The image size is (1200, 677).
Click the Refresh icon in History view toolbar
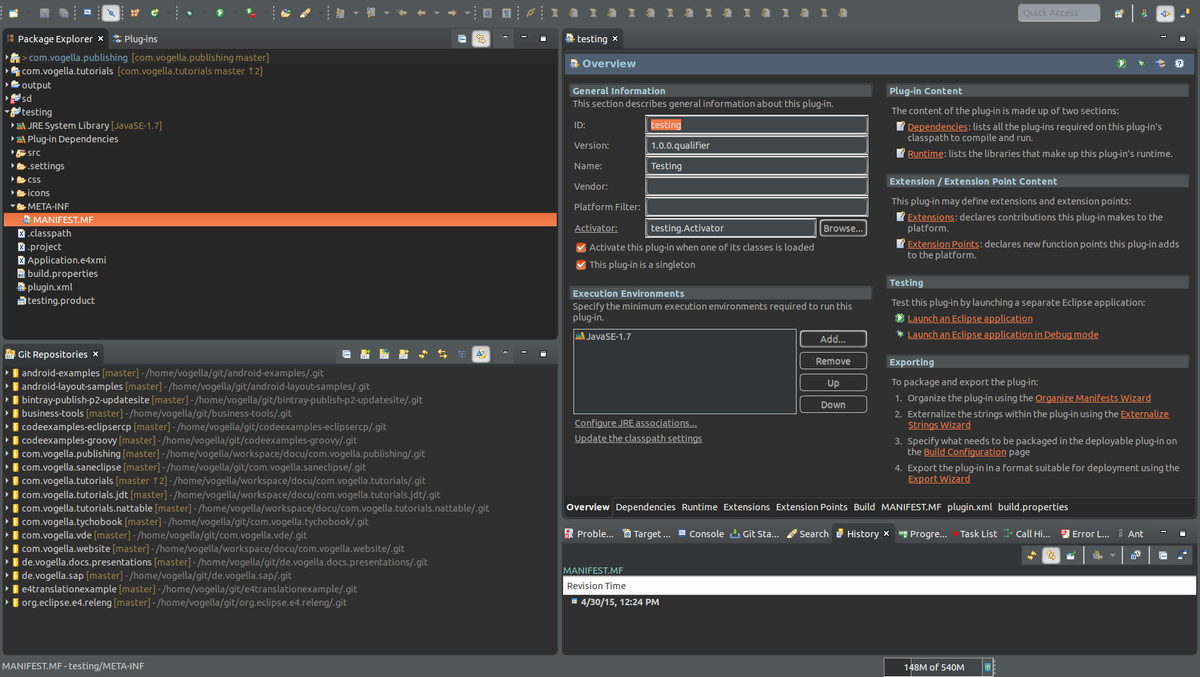point(1032,555)
